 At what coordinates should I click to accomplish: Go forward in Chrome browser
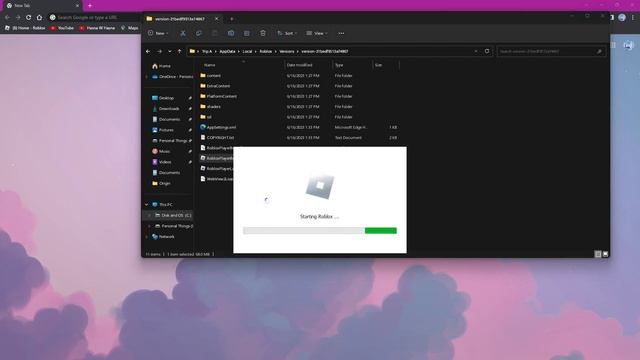[18, 18]
